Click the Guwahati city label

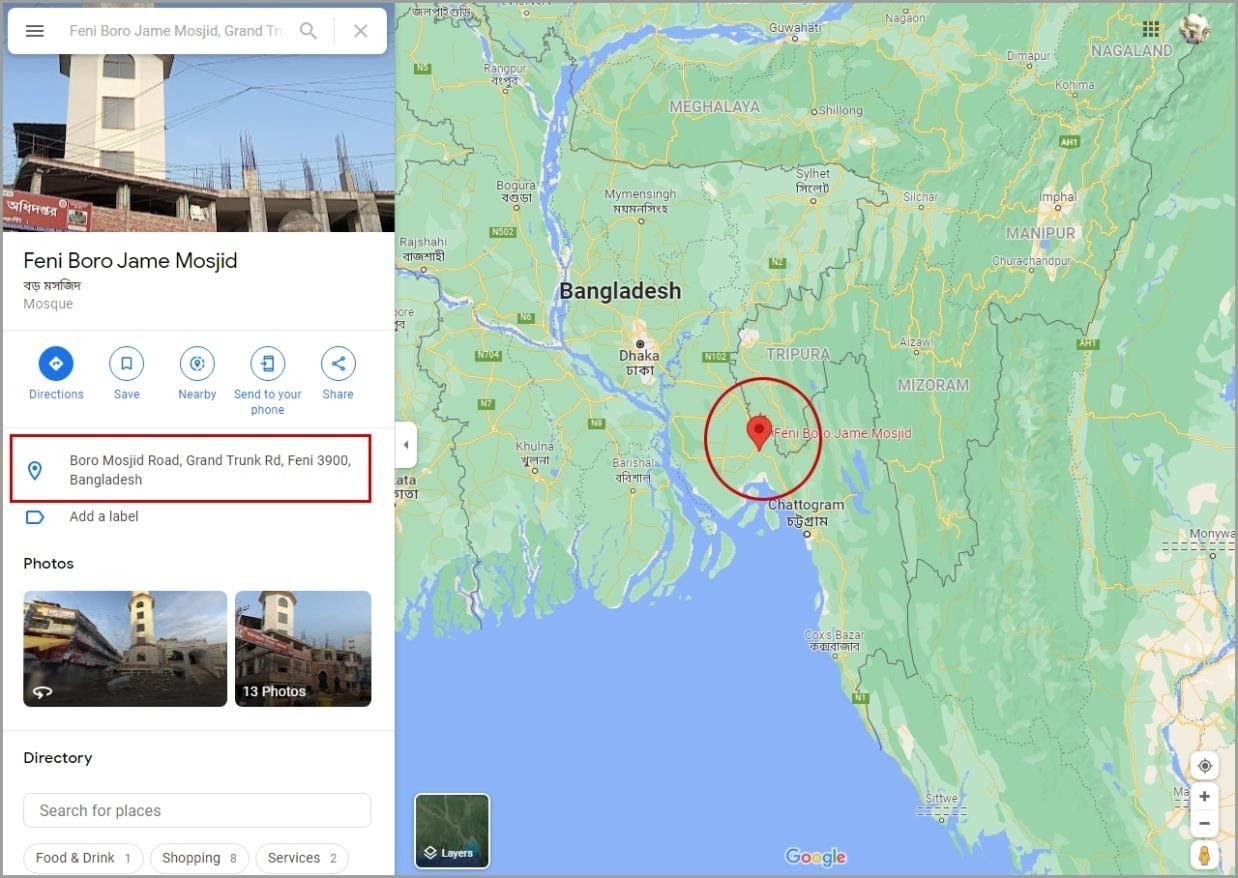click(795, 26)
